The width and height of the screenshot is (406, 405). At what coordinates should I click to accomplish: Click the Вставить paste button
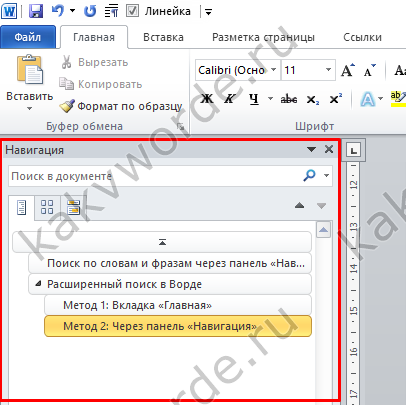click(x=30, y=82)
